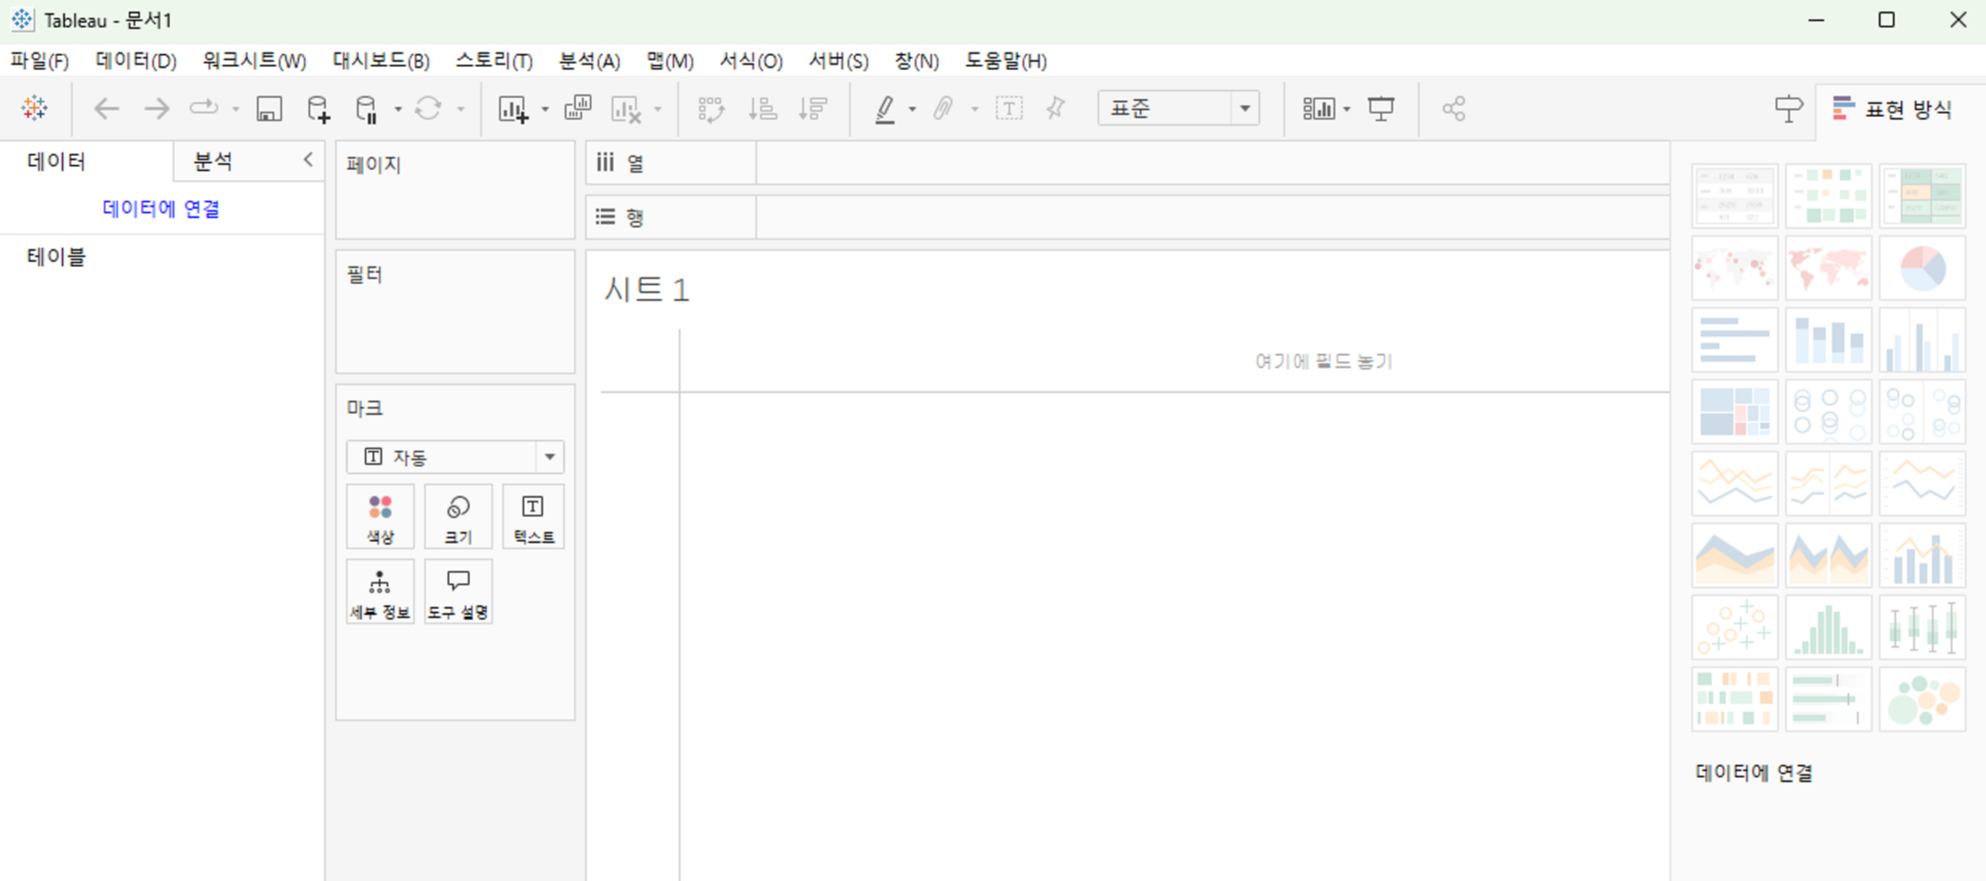Click the swap rows and columns icon
This screenshot has height=881, width=1986.
click(711, 109)
